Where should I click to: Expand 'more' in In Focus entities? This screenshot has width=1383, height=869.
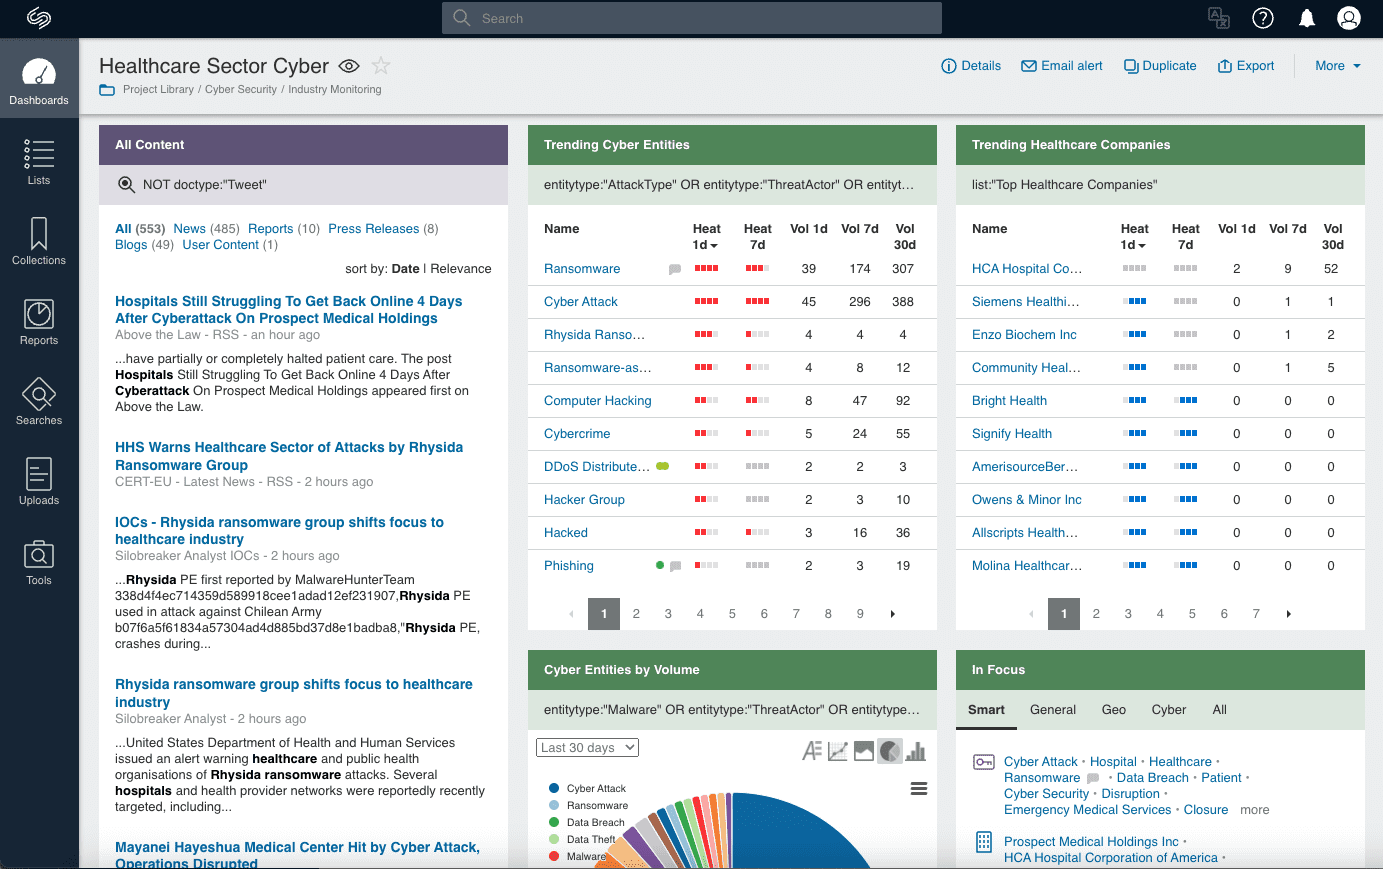1254,810
